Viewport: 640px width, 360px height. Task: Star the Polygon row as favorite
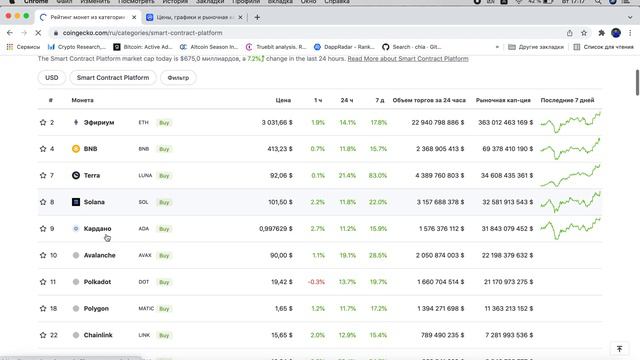[x=43, y=309]
